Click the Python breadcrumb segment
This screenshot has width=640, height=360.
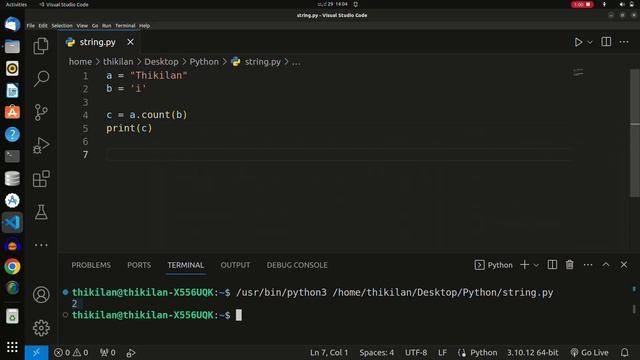click(x=204, y=62)
